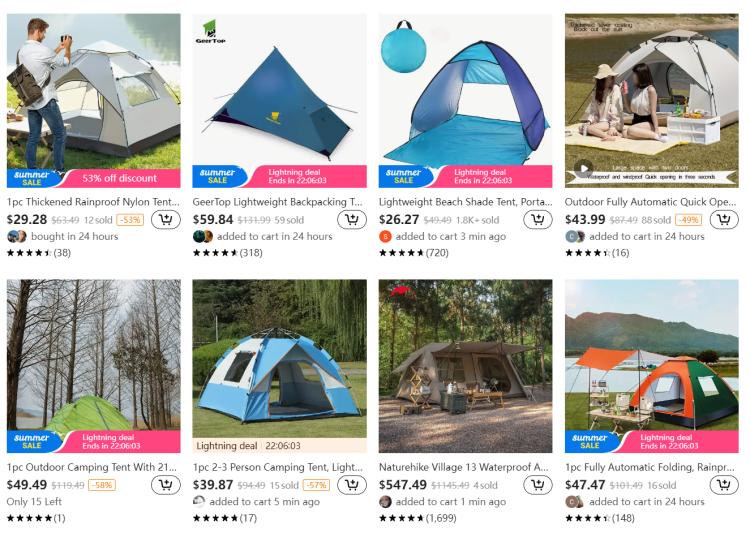View the blue GeerTop pyramid tent image
Screen dimensions: 750x534
[279, 89]
